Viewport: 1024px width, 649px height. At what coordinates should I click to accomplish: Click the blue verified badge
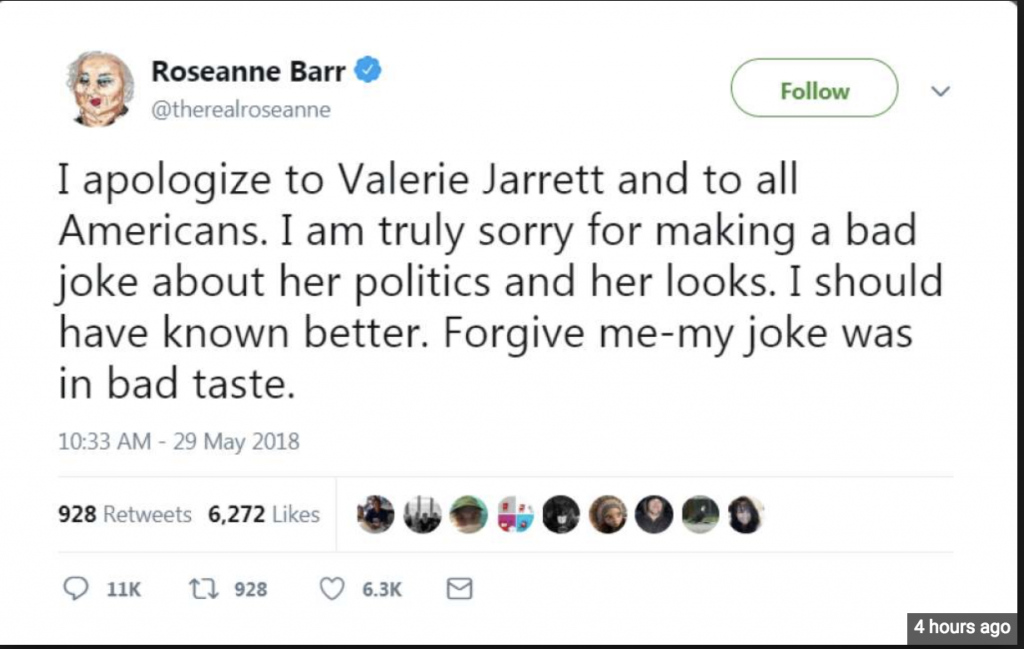(369, 71)
